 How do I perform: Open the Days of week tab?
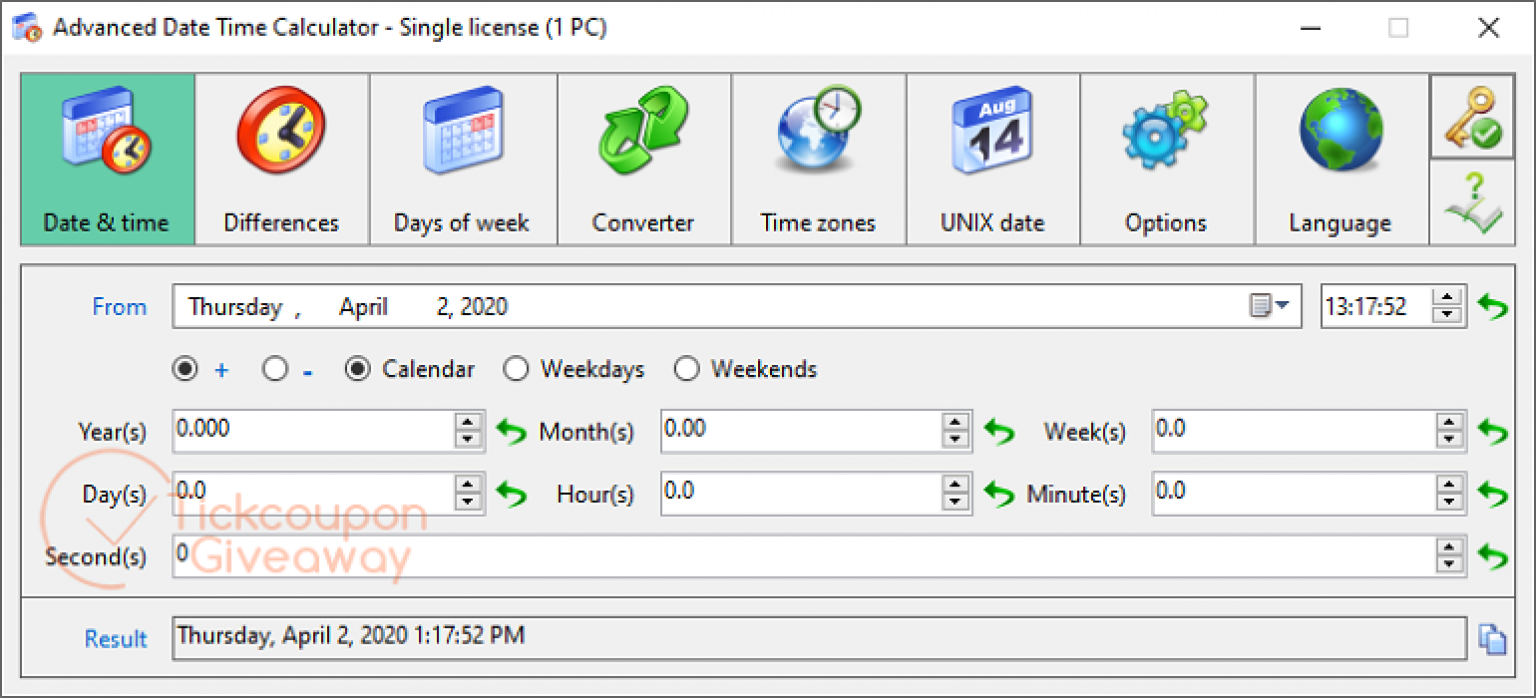[x=462, y=158]
